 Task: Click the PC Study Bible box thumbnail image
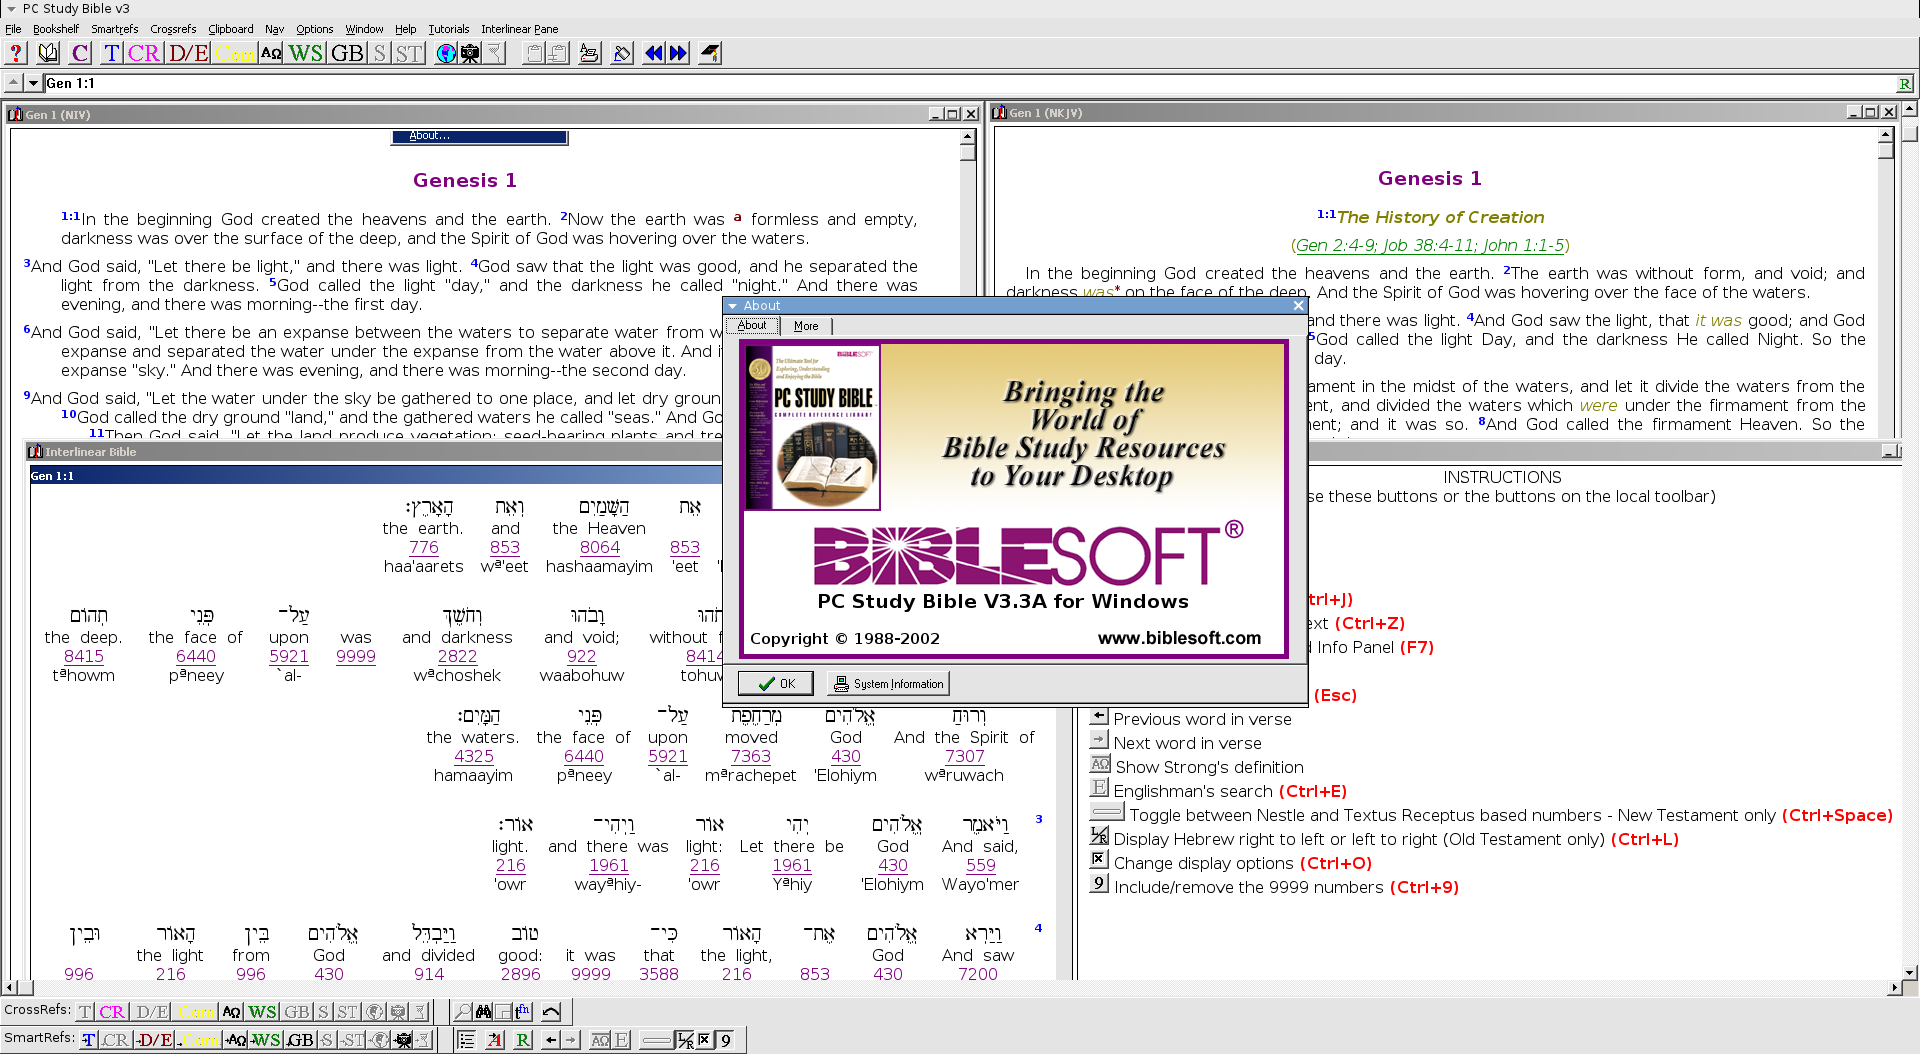[813, 428]
